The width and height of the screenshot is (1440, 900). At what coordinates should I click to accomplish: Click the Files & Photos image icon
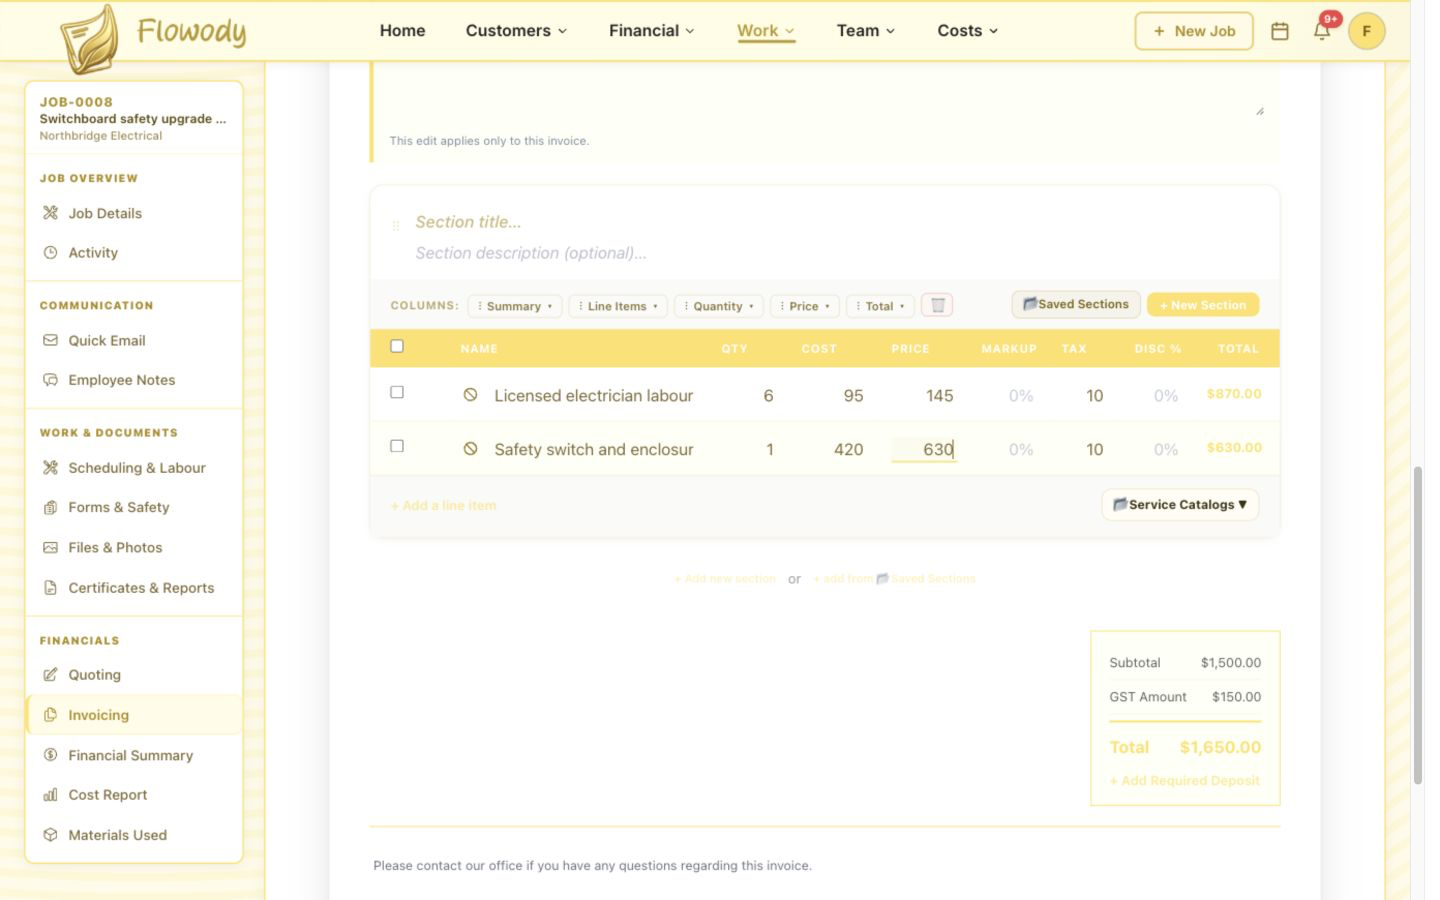[x=50, y=548]
